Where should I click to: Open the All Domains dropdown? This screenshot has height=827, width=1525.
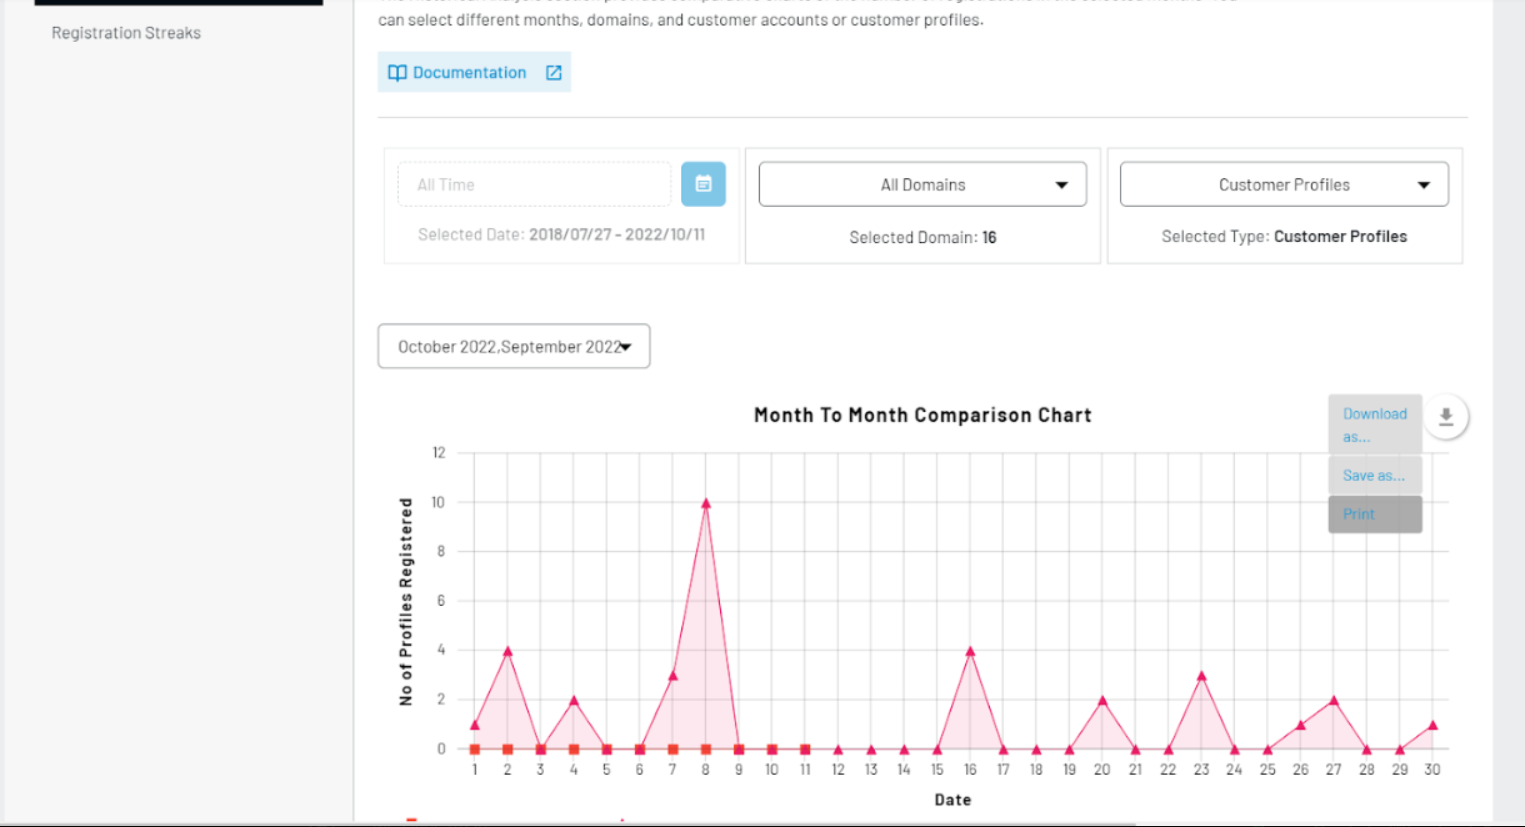point(922,185)
